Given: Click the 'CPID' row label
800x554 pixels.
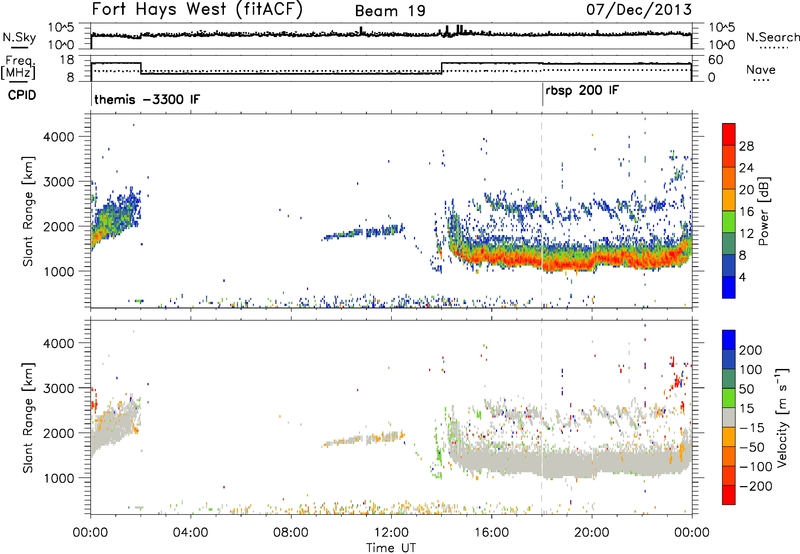Looking at the screenshot, I should click(x=22, y=95).
